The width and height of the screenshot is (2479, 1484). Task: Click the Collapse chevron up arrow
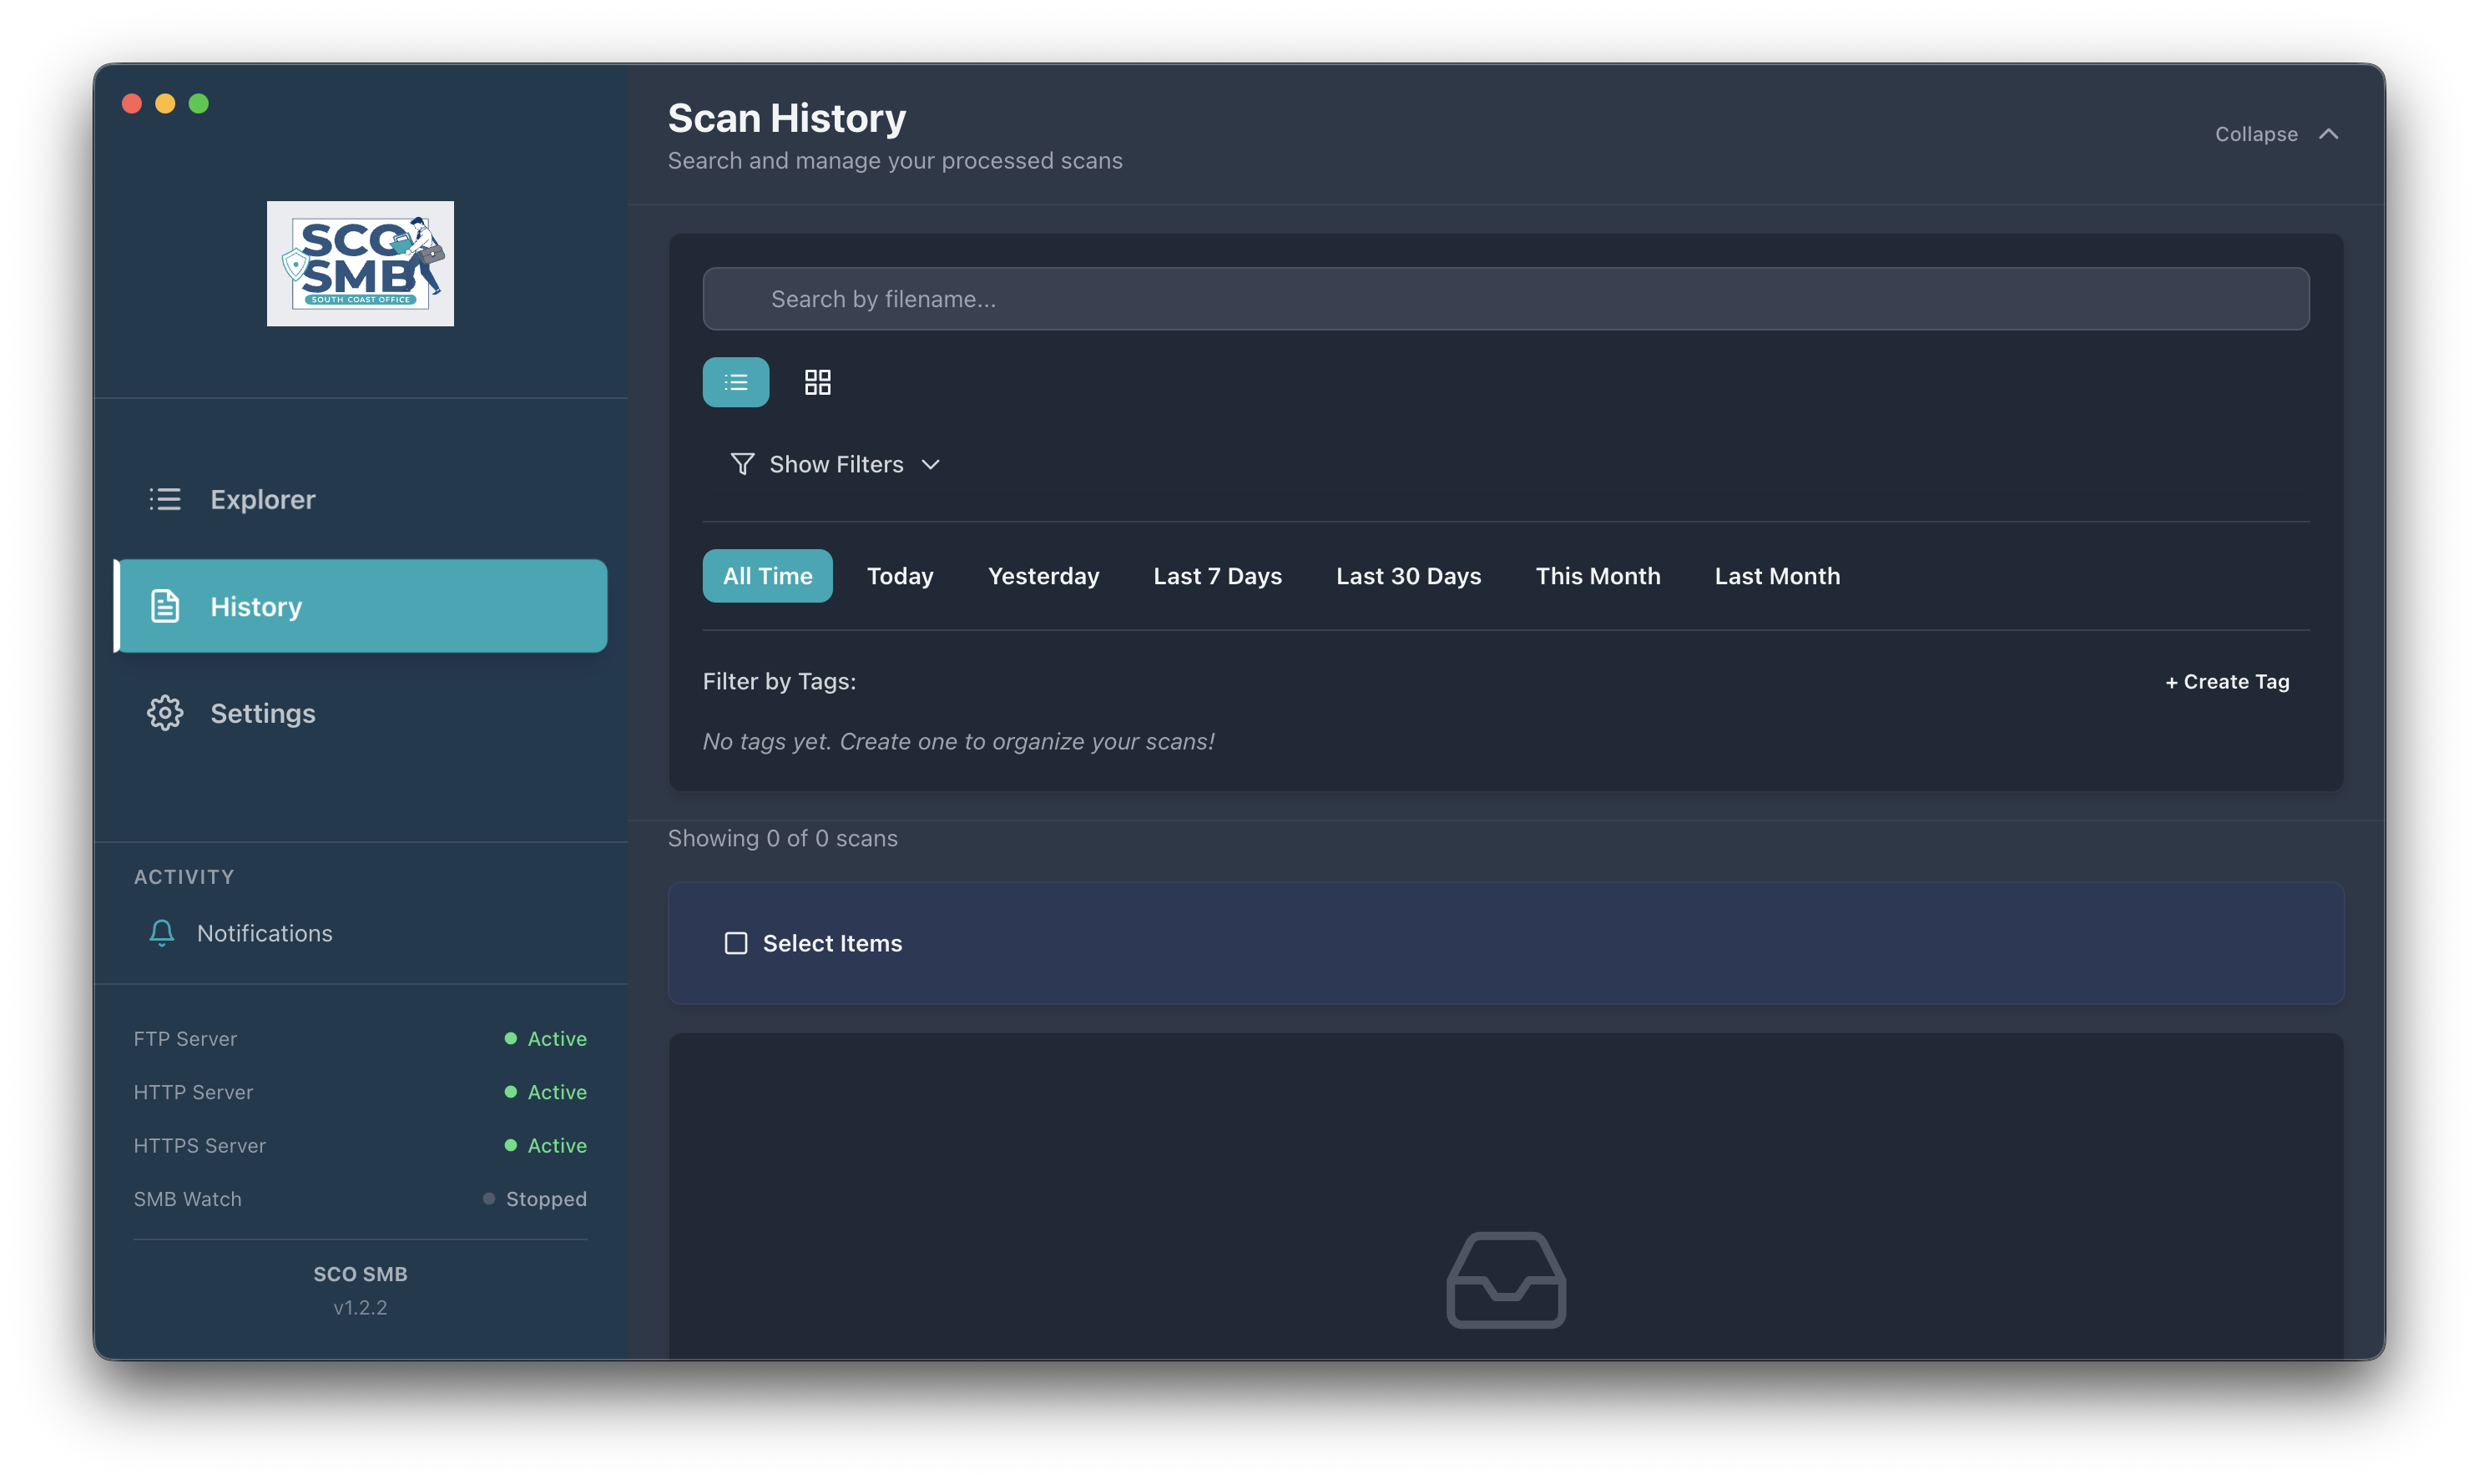(x=2328, y=134)
